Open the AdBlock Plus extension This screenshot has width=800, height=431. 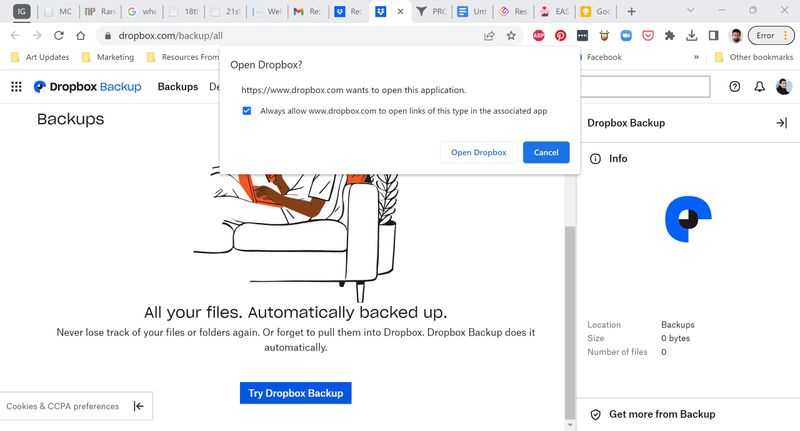(x=538, y=35)
